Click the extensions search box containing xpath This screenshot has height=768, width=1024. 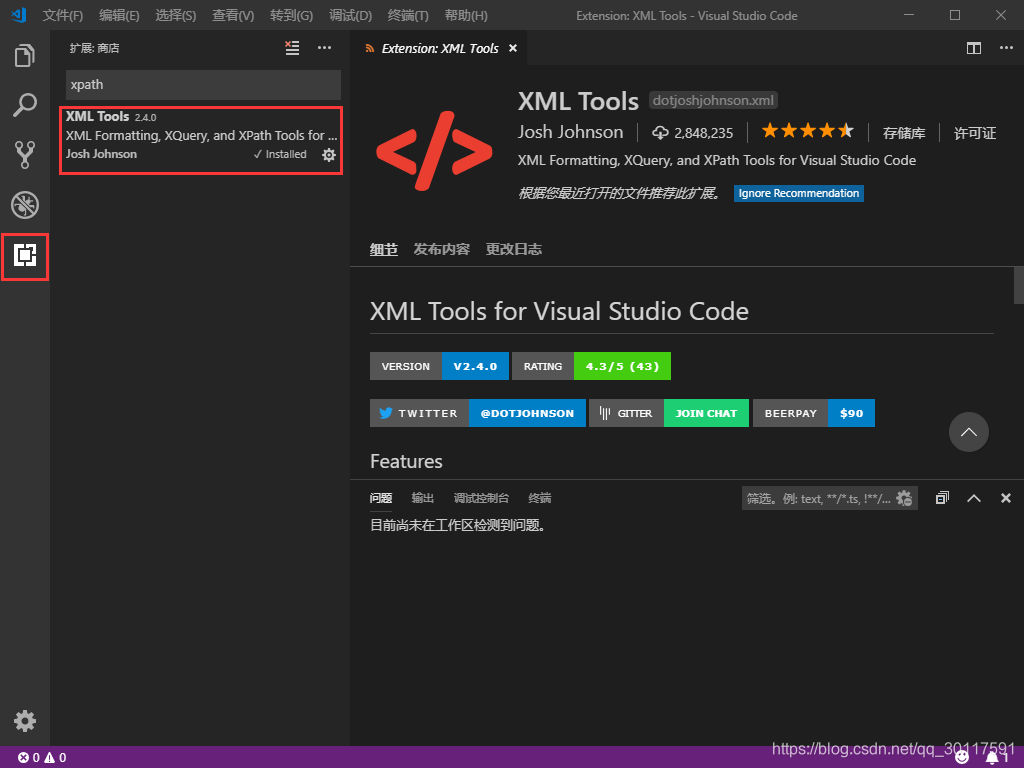203,85
